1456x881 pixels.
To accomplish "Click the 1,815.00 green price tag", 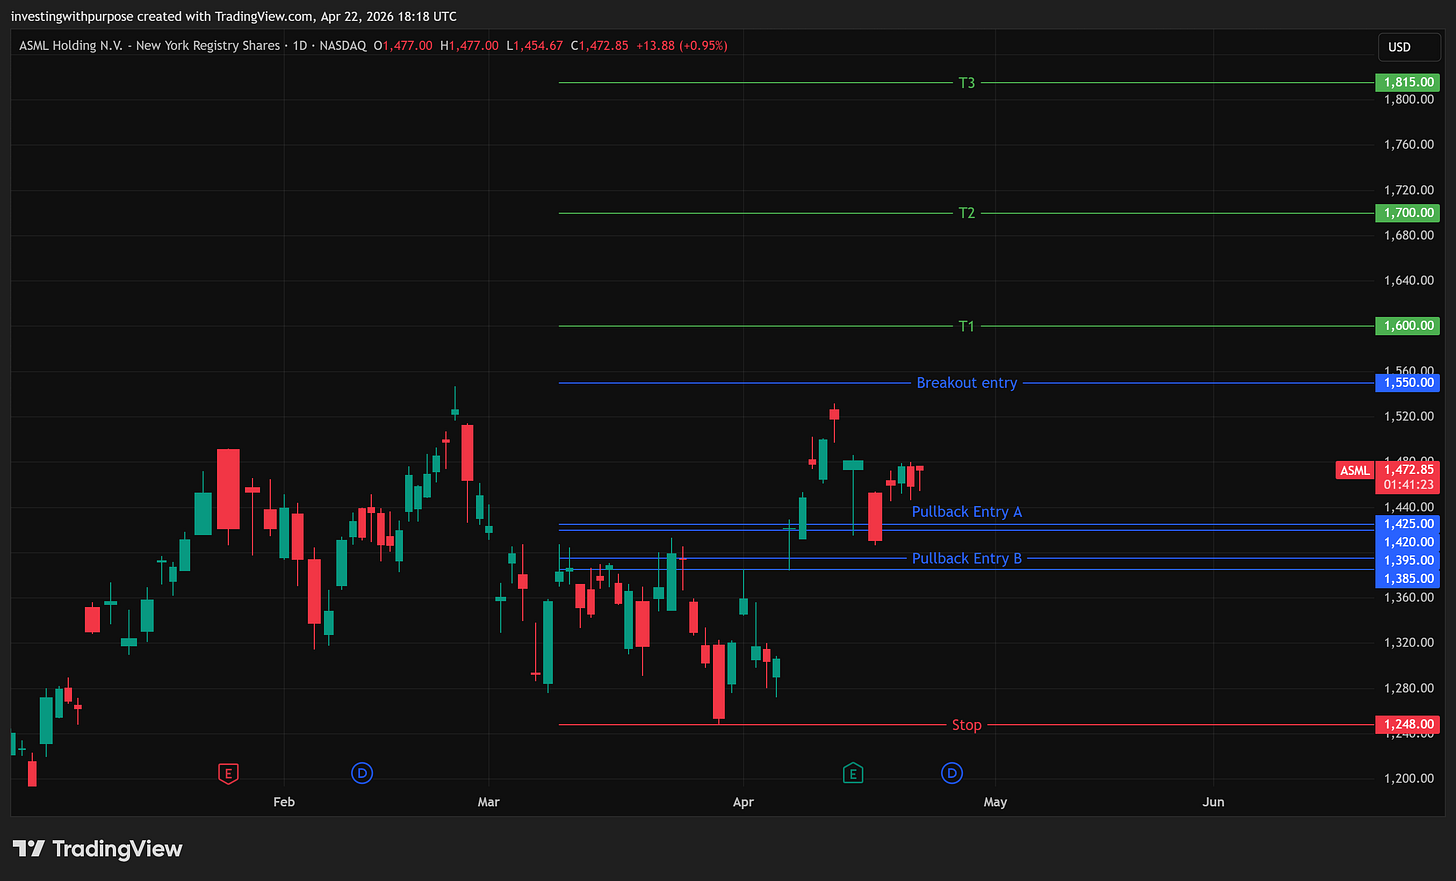I will pyautogui.click(x=1408, y=83).
